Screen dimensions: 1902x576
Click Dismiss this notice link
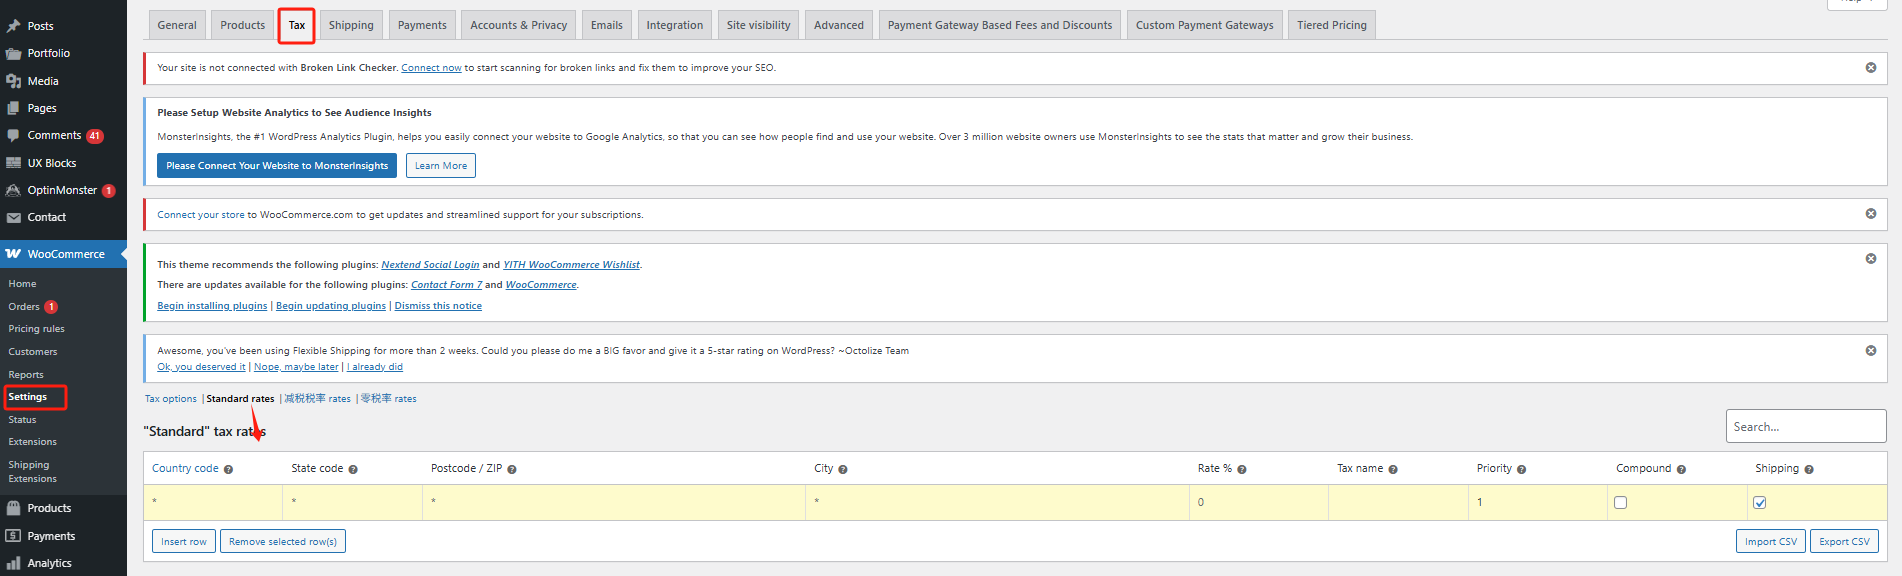tap(438, 306)
